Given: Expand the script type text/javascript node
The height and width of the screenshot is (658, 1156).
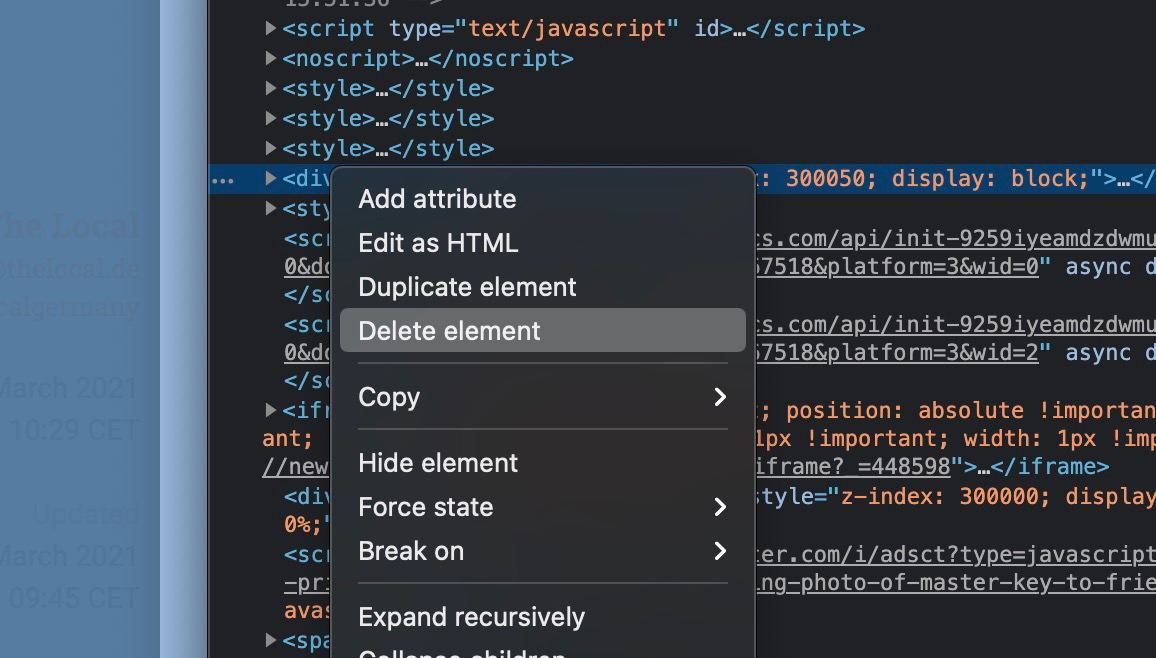Looking at the screenshot, I should point(271,28).
